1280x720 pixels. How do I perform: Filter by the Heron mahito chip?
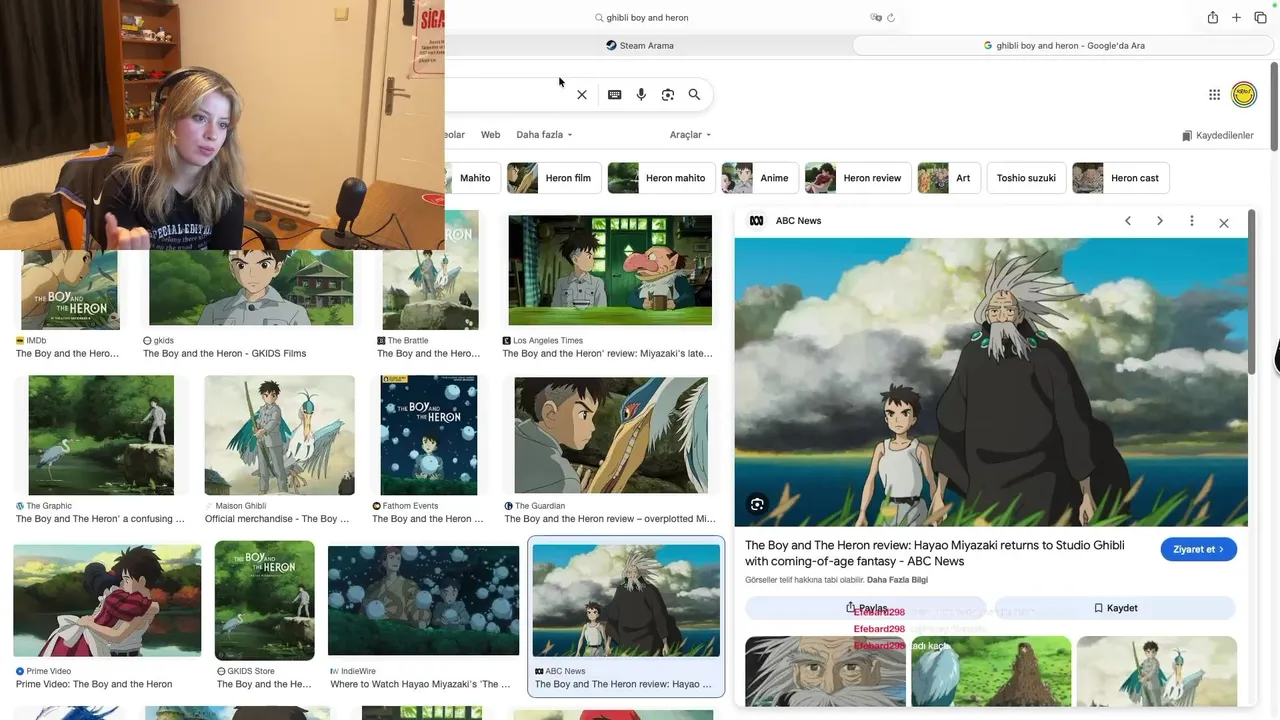pos(661,178)
